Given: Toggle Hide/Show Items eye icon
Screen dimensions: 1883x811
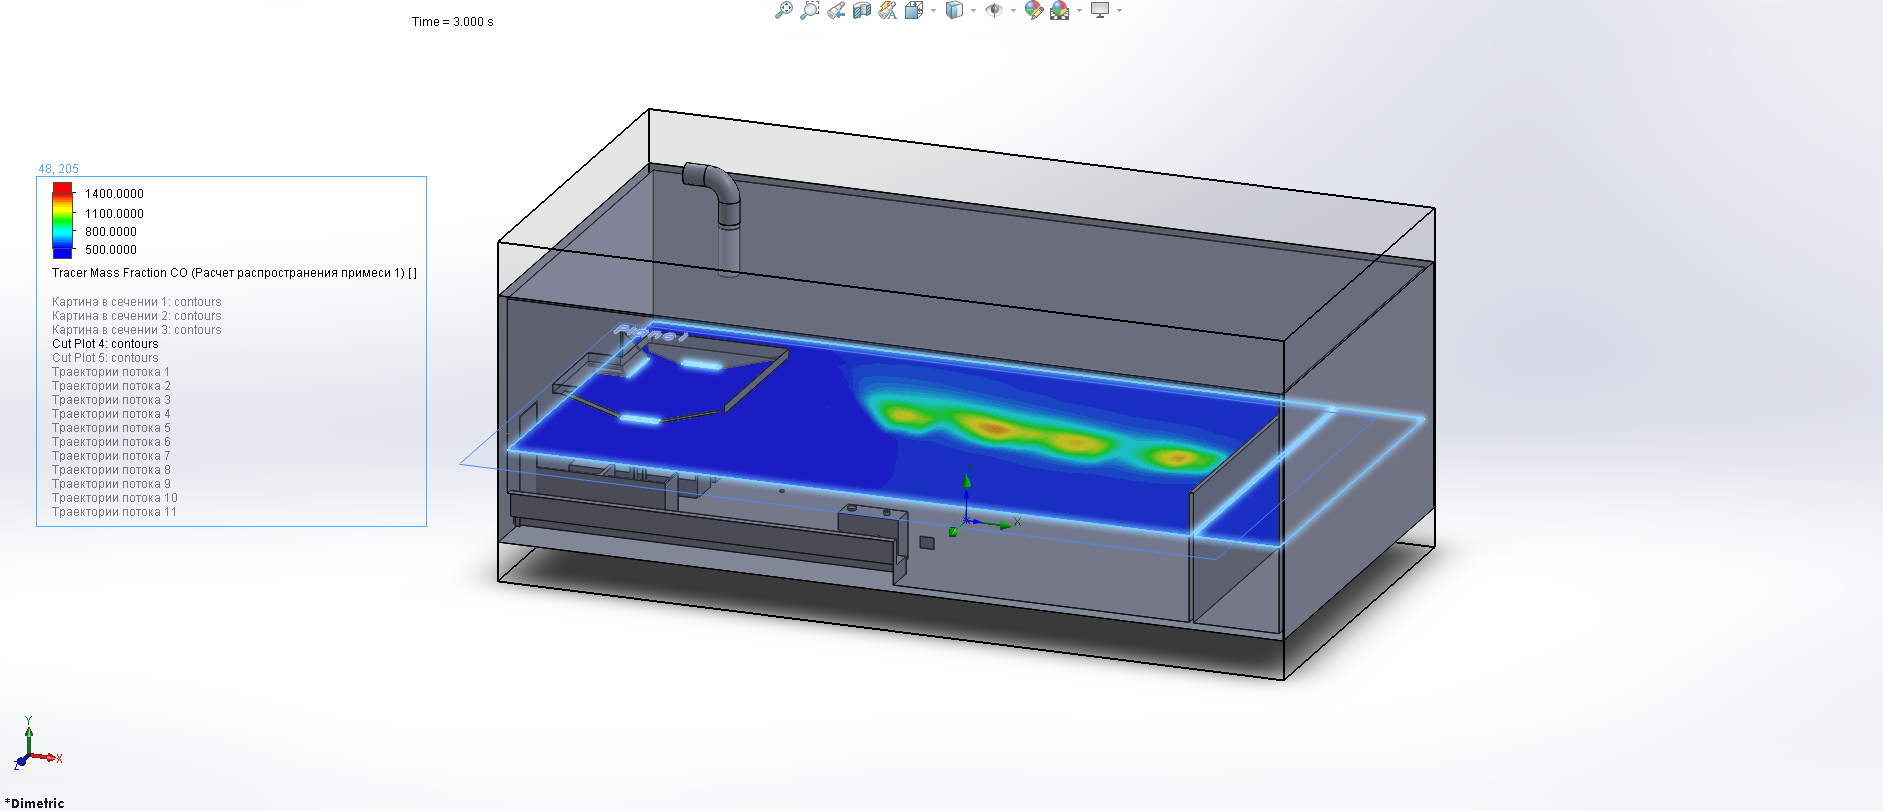Looking at the screenshot, I should [x=994, y=10].
